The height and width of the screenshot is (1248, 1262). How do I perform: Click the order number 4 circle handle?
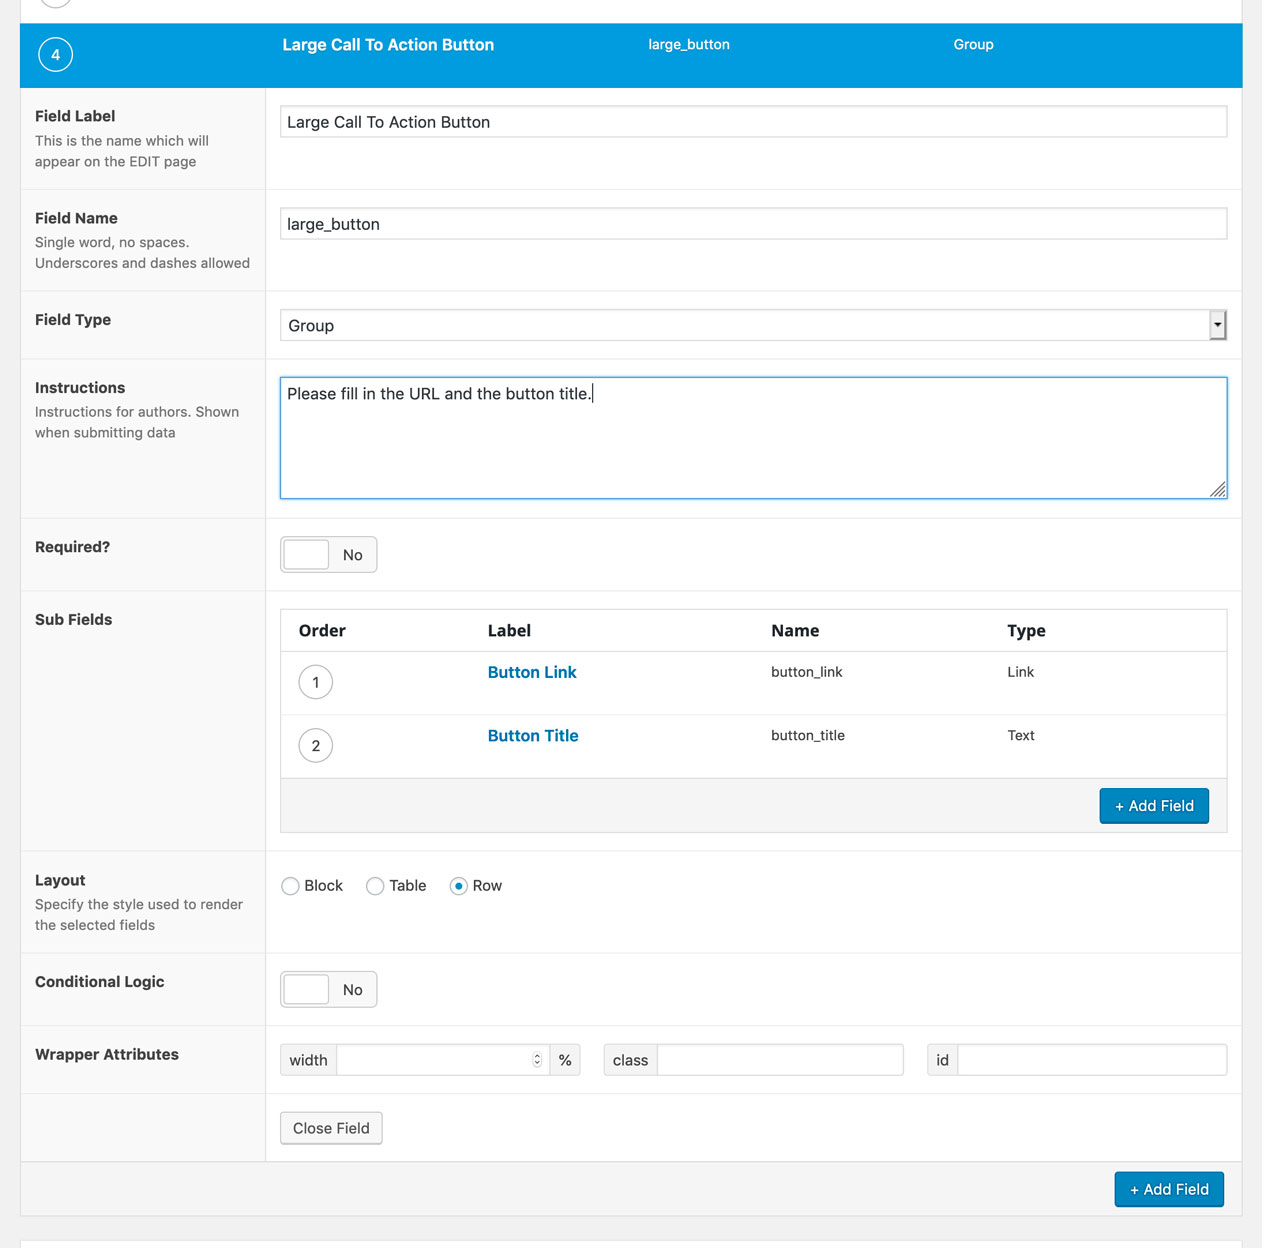[56, 55]
